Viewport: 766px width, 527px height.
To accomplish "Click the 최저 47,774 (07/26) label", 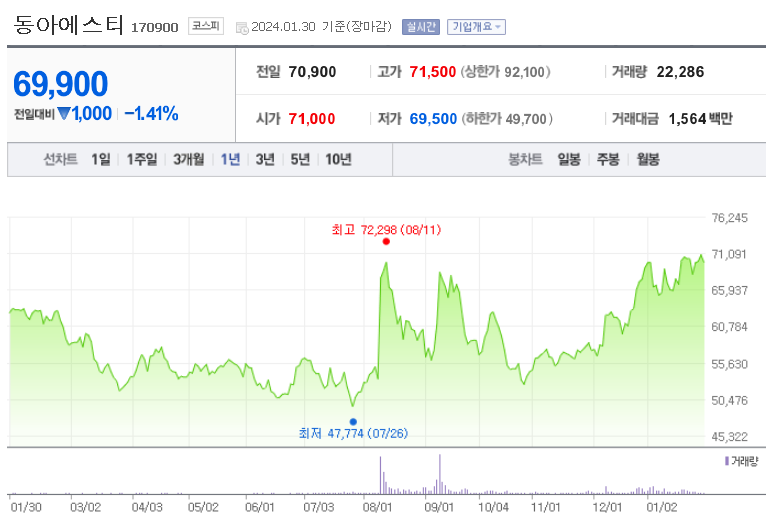I will (353, 433).
